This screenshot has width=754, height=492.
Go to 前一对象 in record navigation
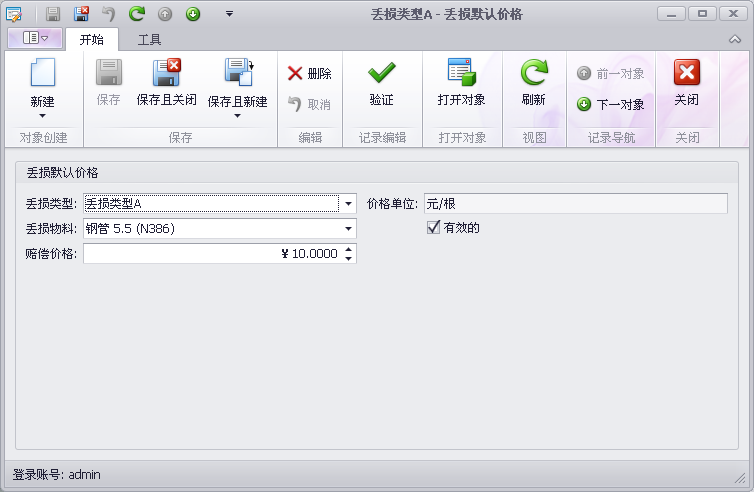click(x=611, y=74)
